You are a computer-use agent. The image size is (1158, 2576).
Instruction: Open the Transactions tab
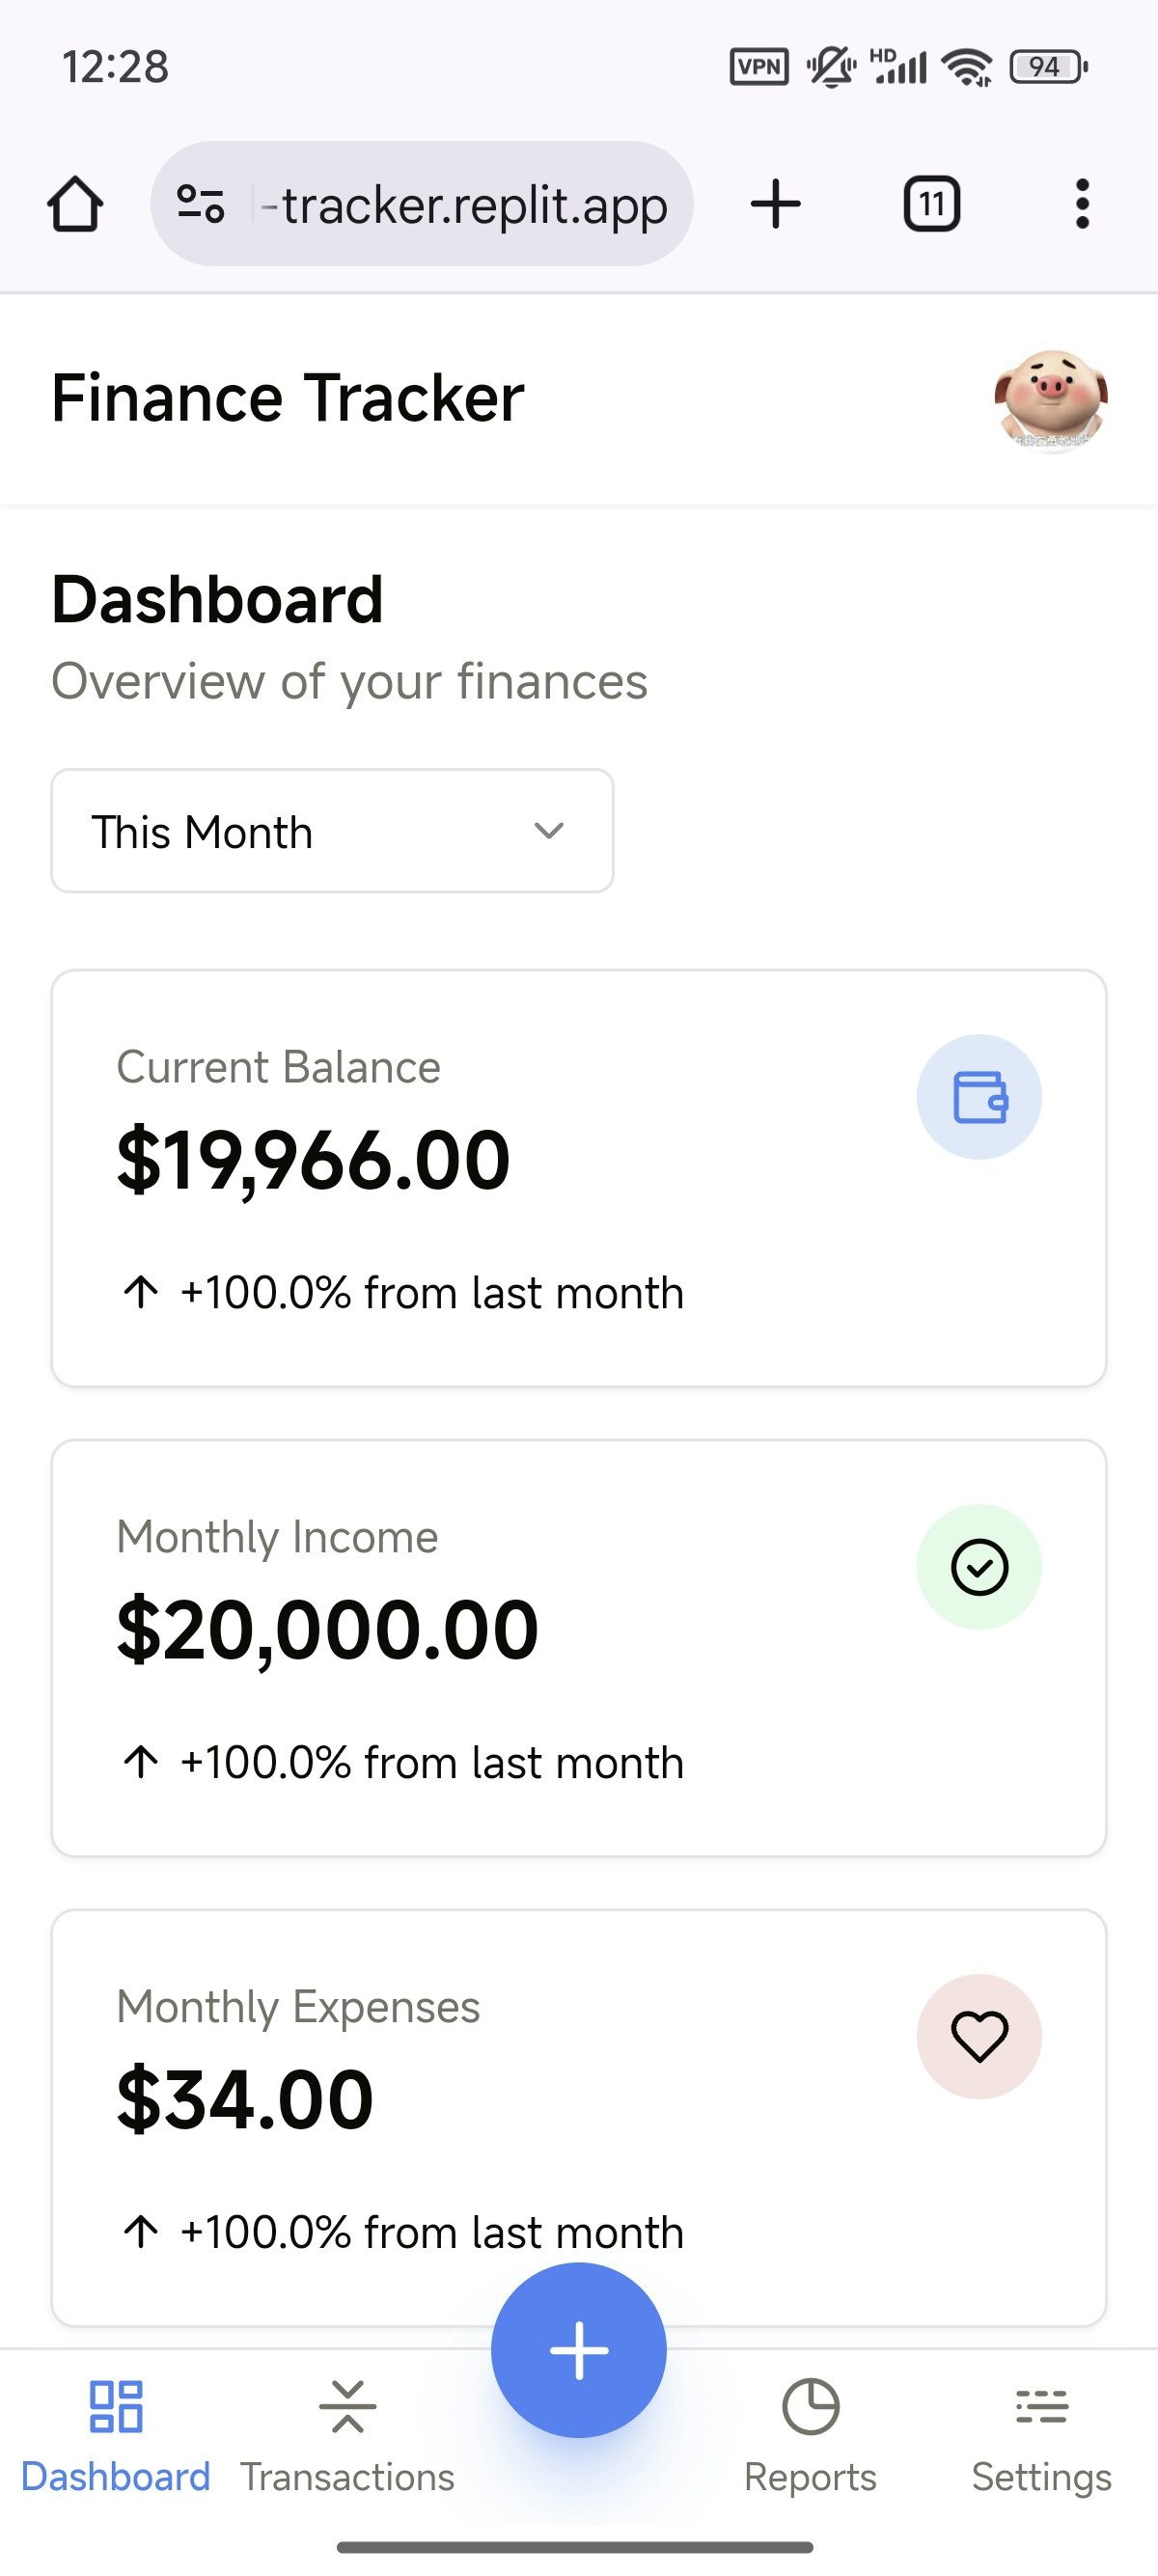[x=347, y=2434]
